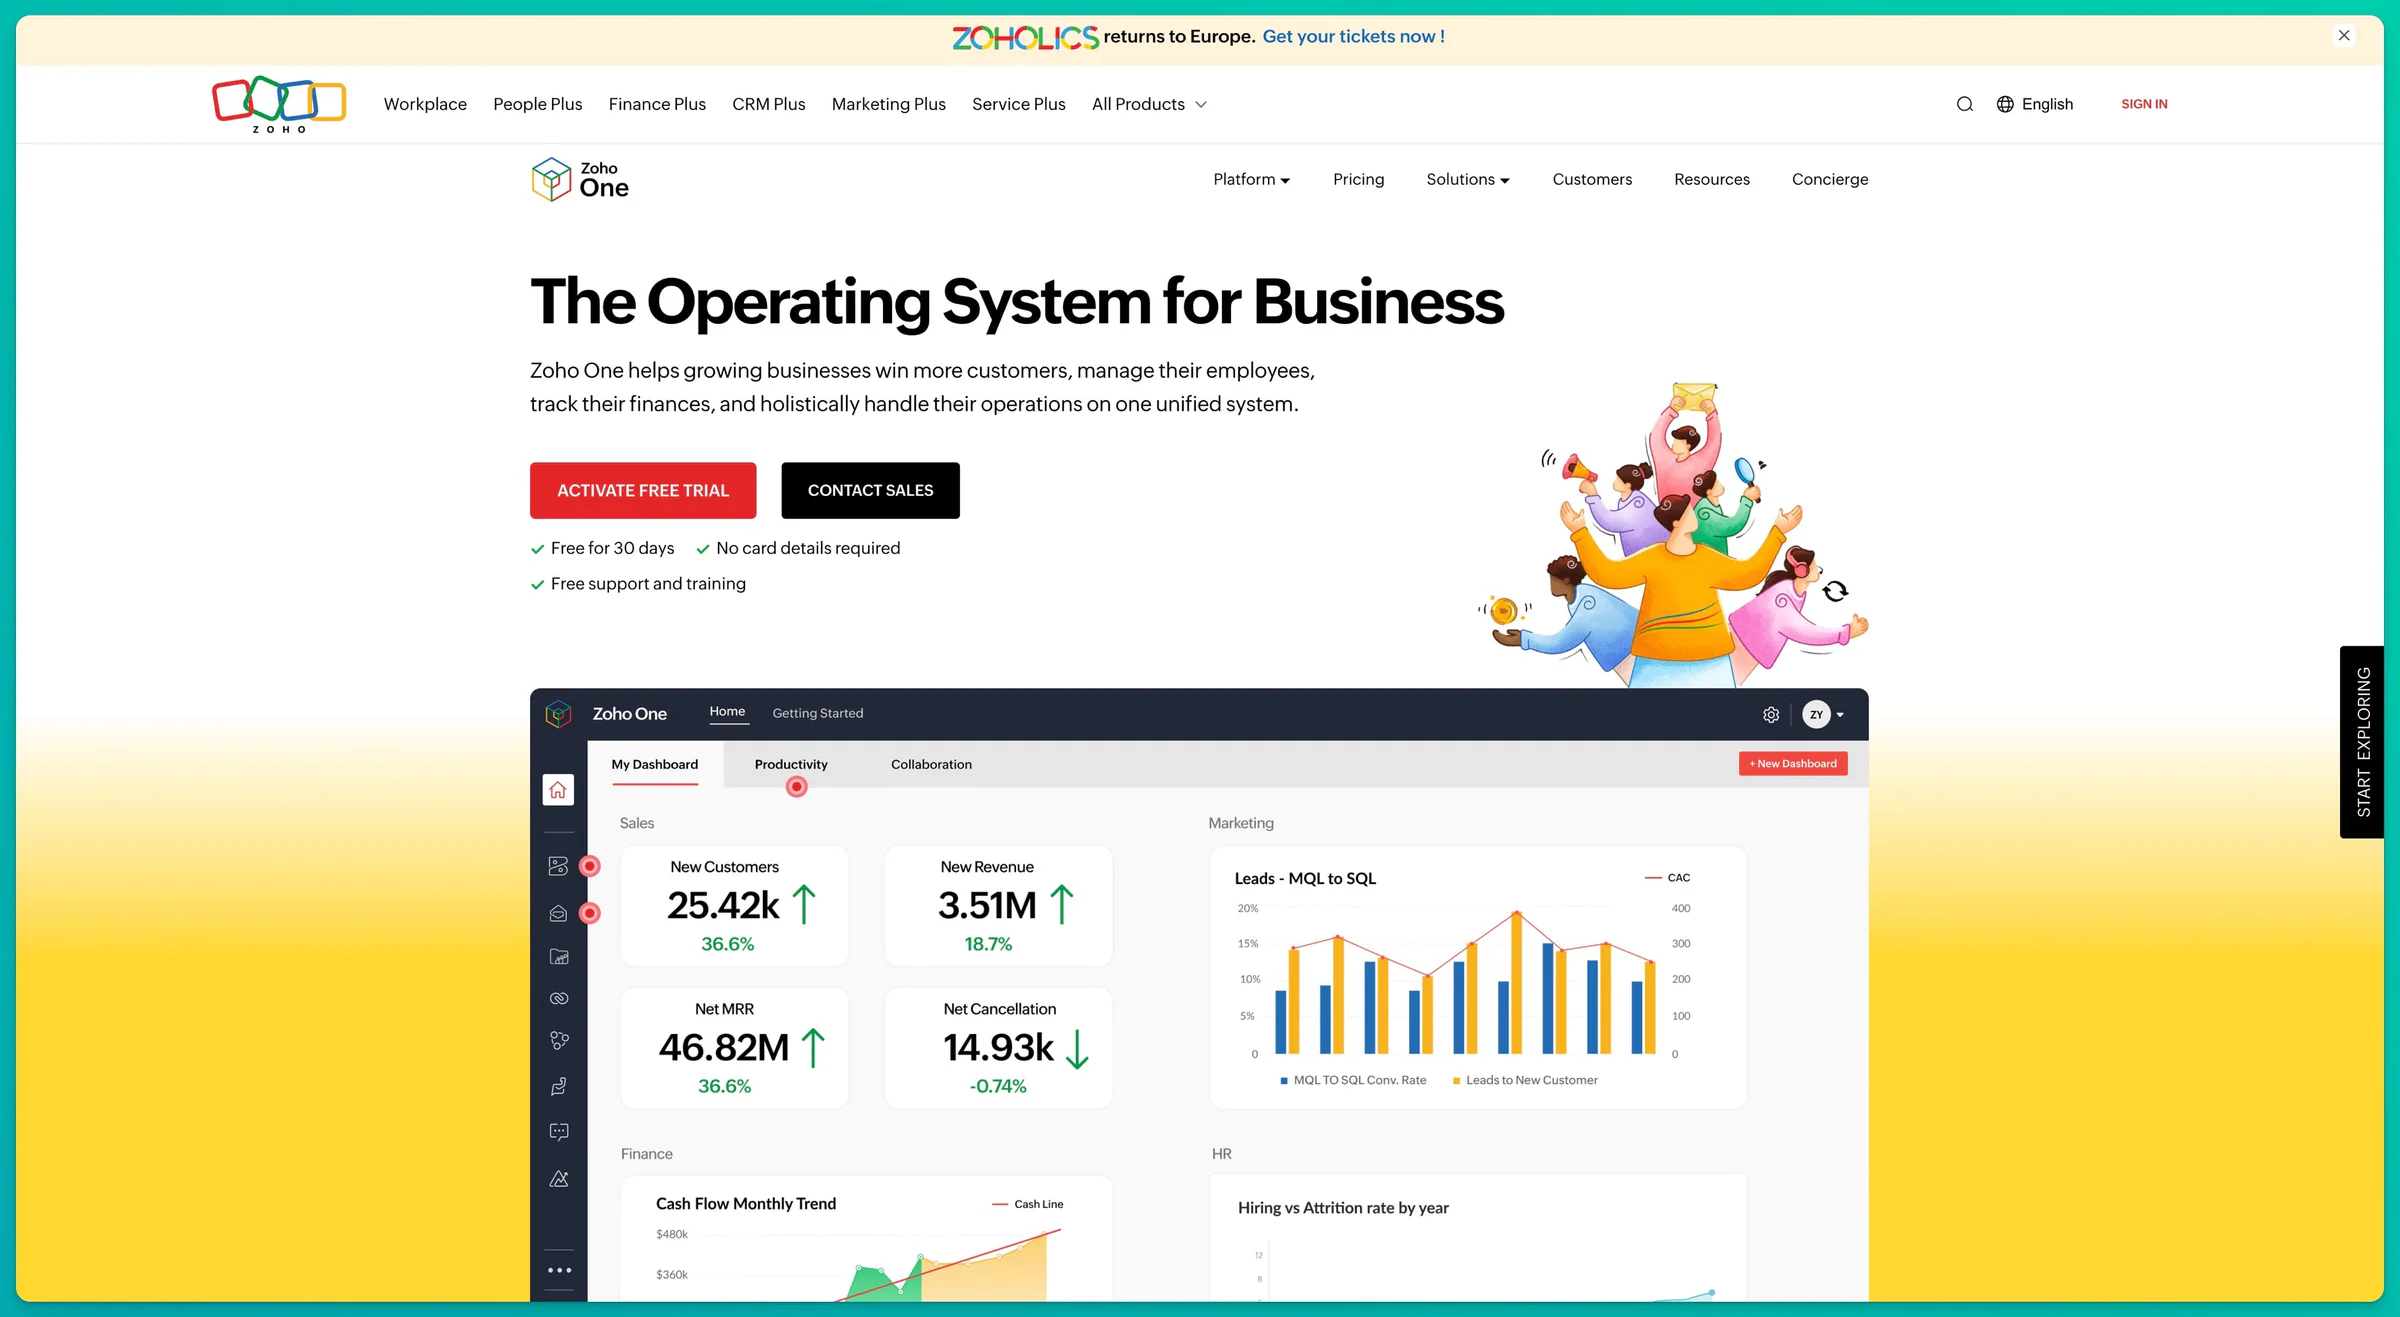
Task: Select Home tab in dashboard header
Action: pos(727,712)
